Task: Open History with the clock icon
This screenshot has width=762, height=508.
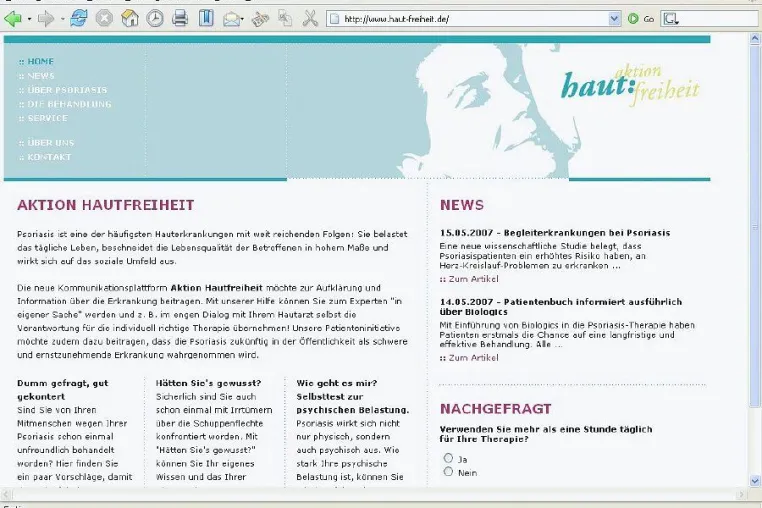Action: [x=155, y=18]
